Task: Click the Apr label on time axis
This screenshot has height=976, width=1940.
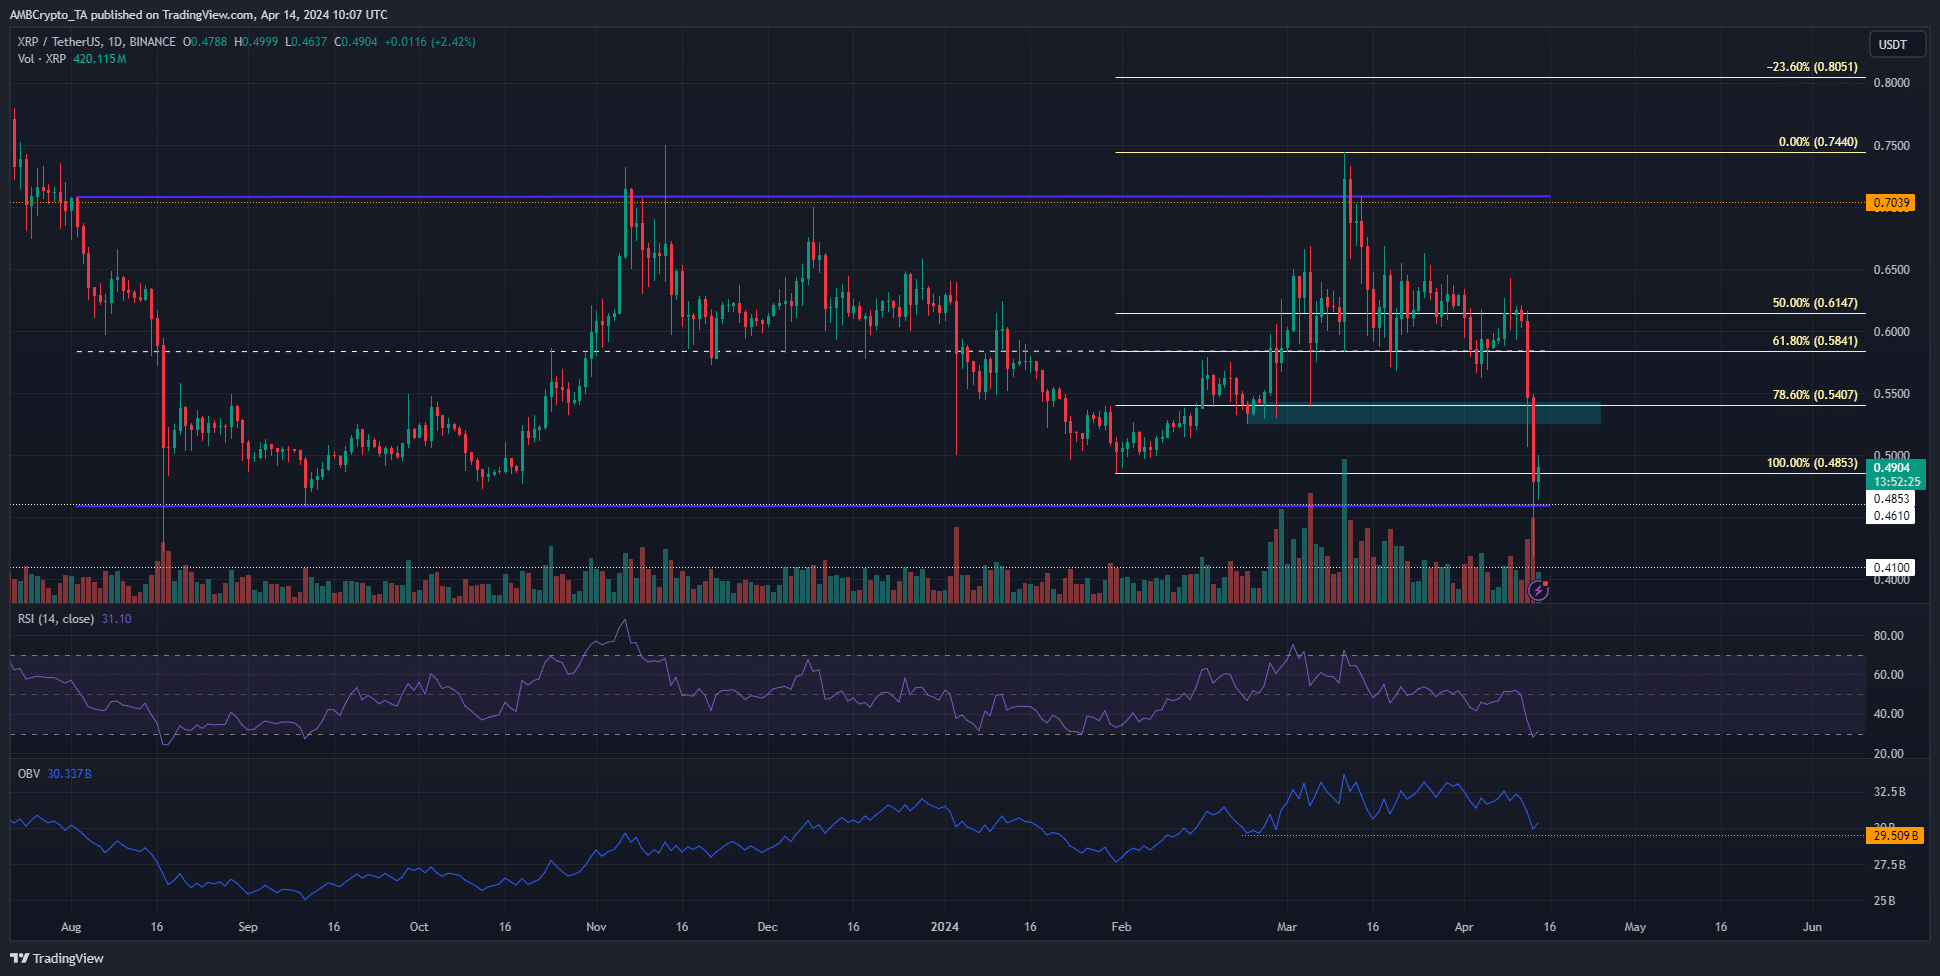Action: (x=1464, y=927)
